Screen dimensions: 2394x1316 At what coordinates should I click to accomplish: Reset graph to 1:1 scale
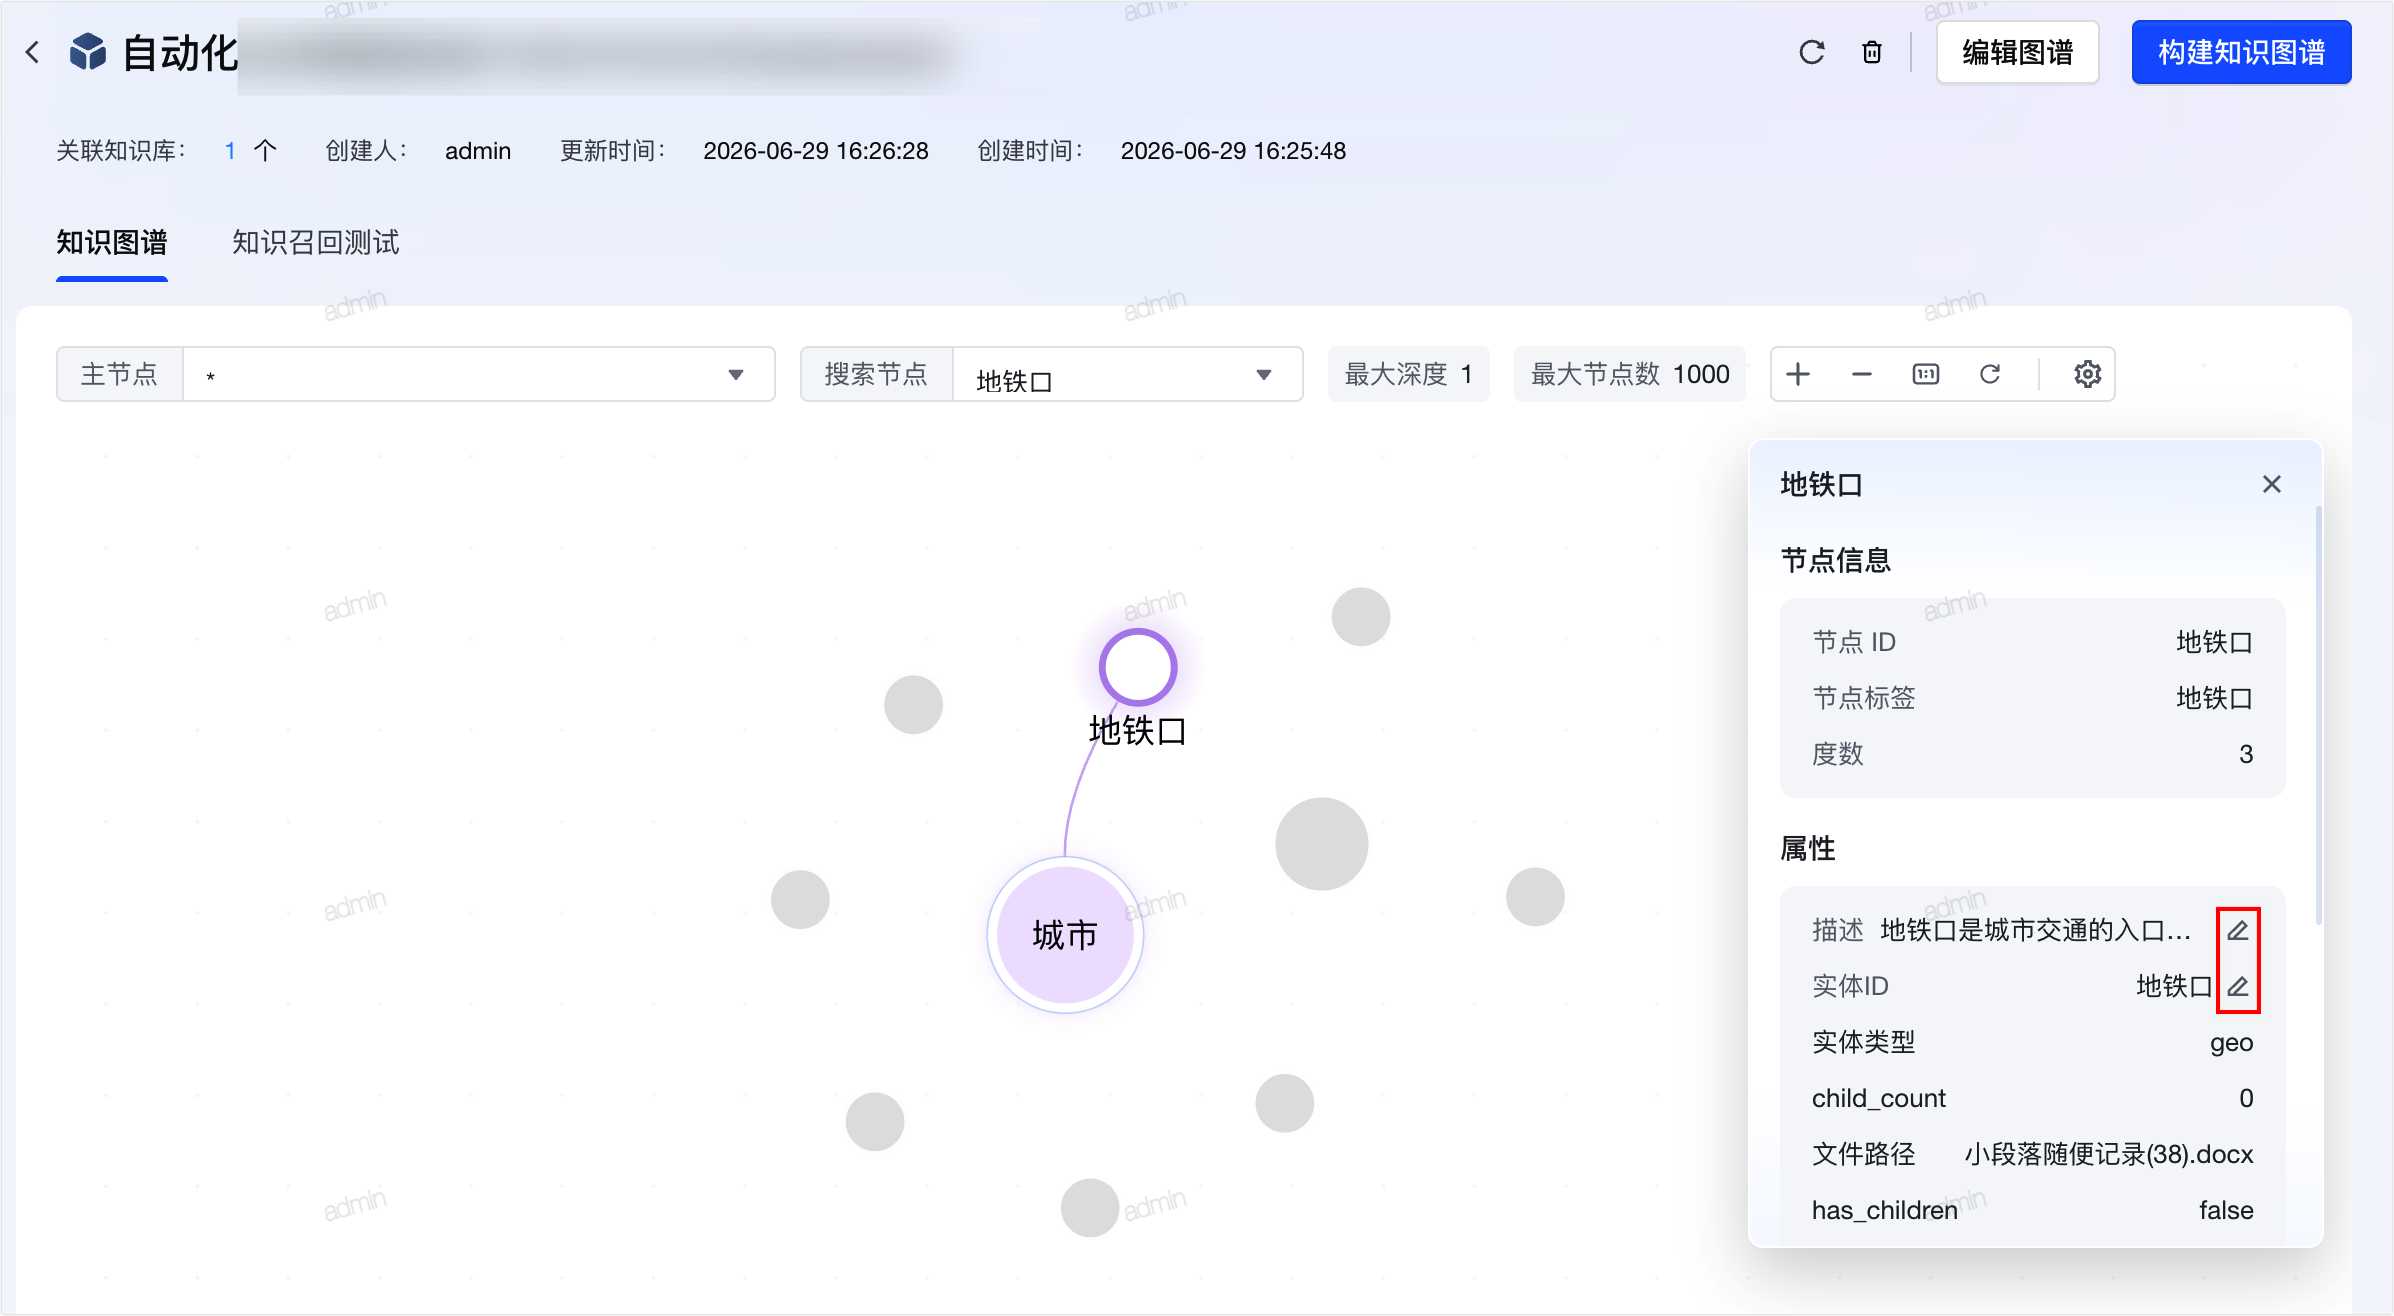click(x=1926, y=374)
